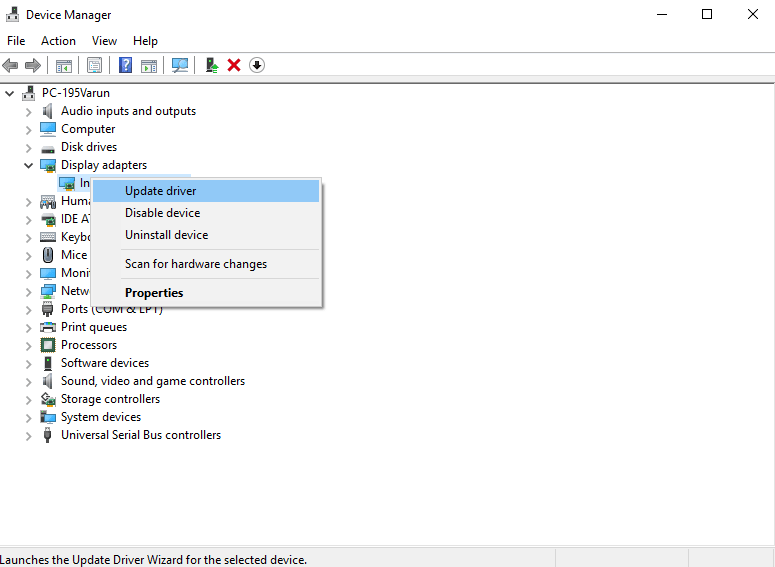Select the Storage controllers tree label
The height and width of the screenshot is (567, 775).
coord(110,399)
